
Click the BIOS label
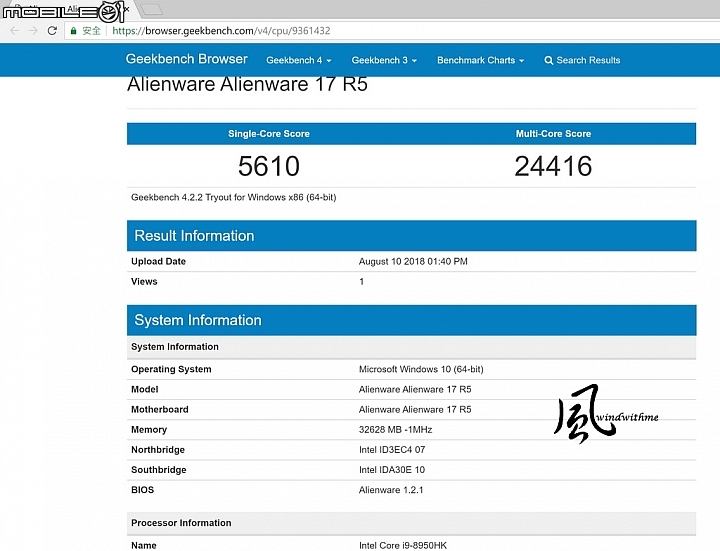142,490
